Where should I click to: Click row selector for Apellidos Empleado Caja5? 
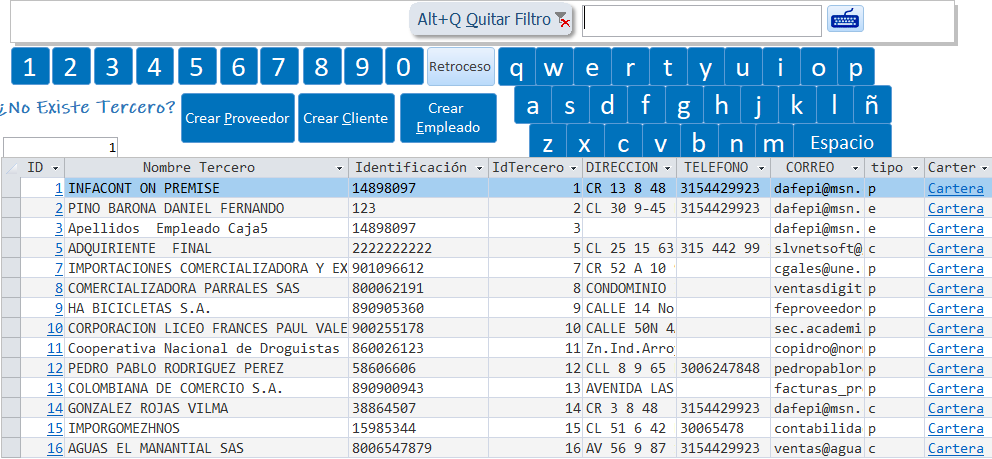tap(11, 228)
